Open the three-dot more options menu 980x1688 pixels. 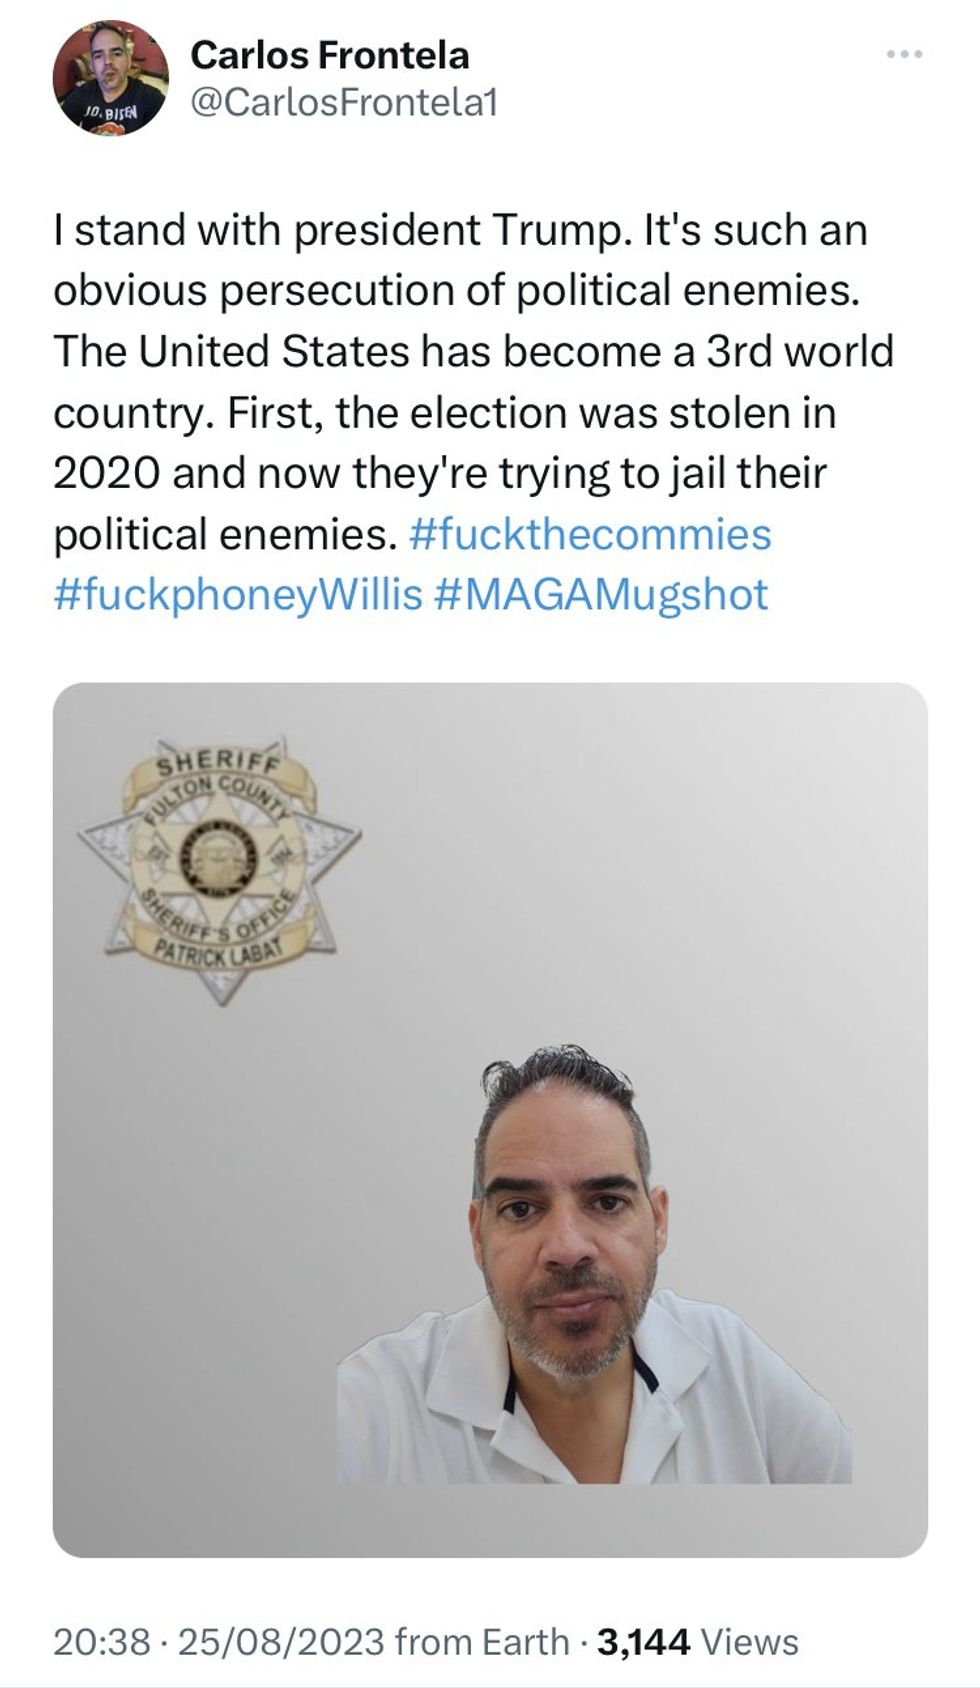click(x=904, y=54)
